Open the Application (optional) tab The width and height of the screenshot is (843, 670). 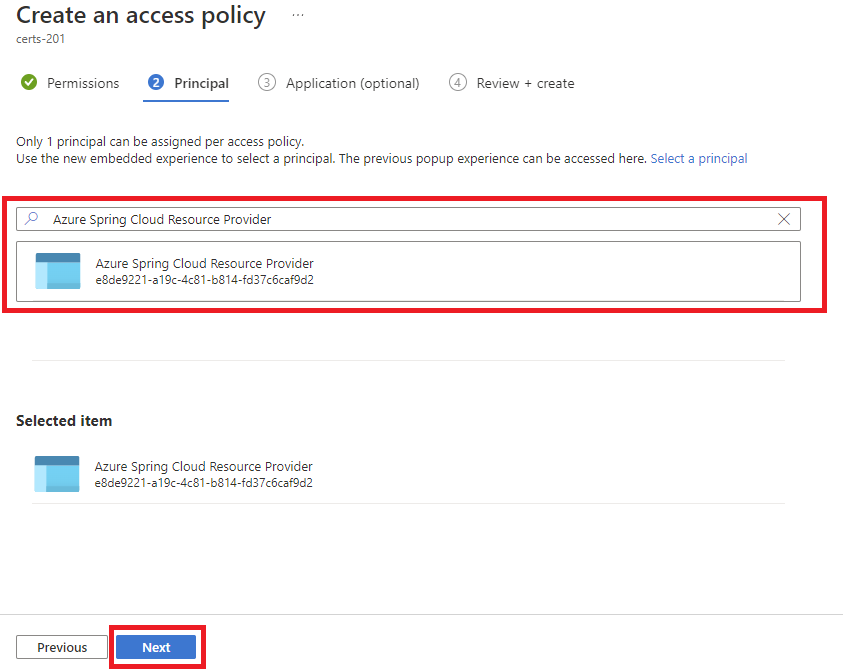[x=352, y=83]
